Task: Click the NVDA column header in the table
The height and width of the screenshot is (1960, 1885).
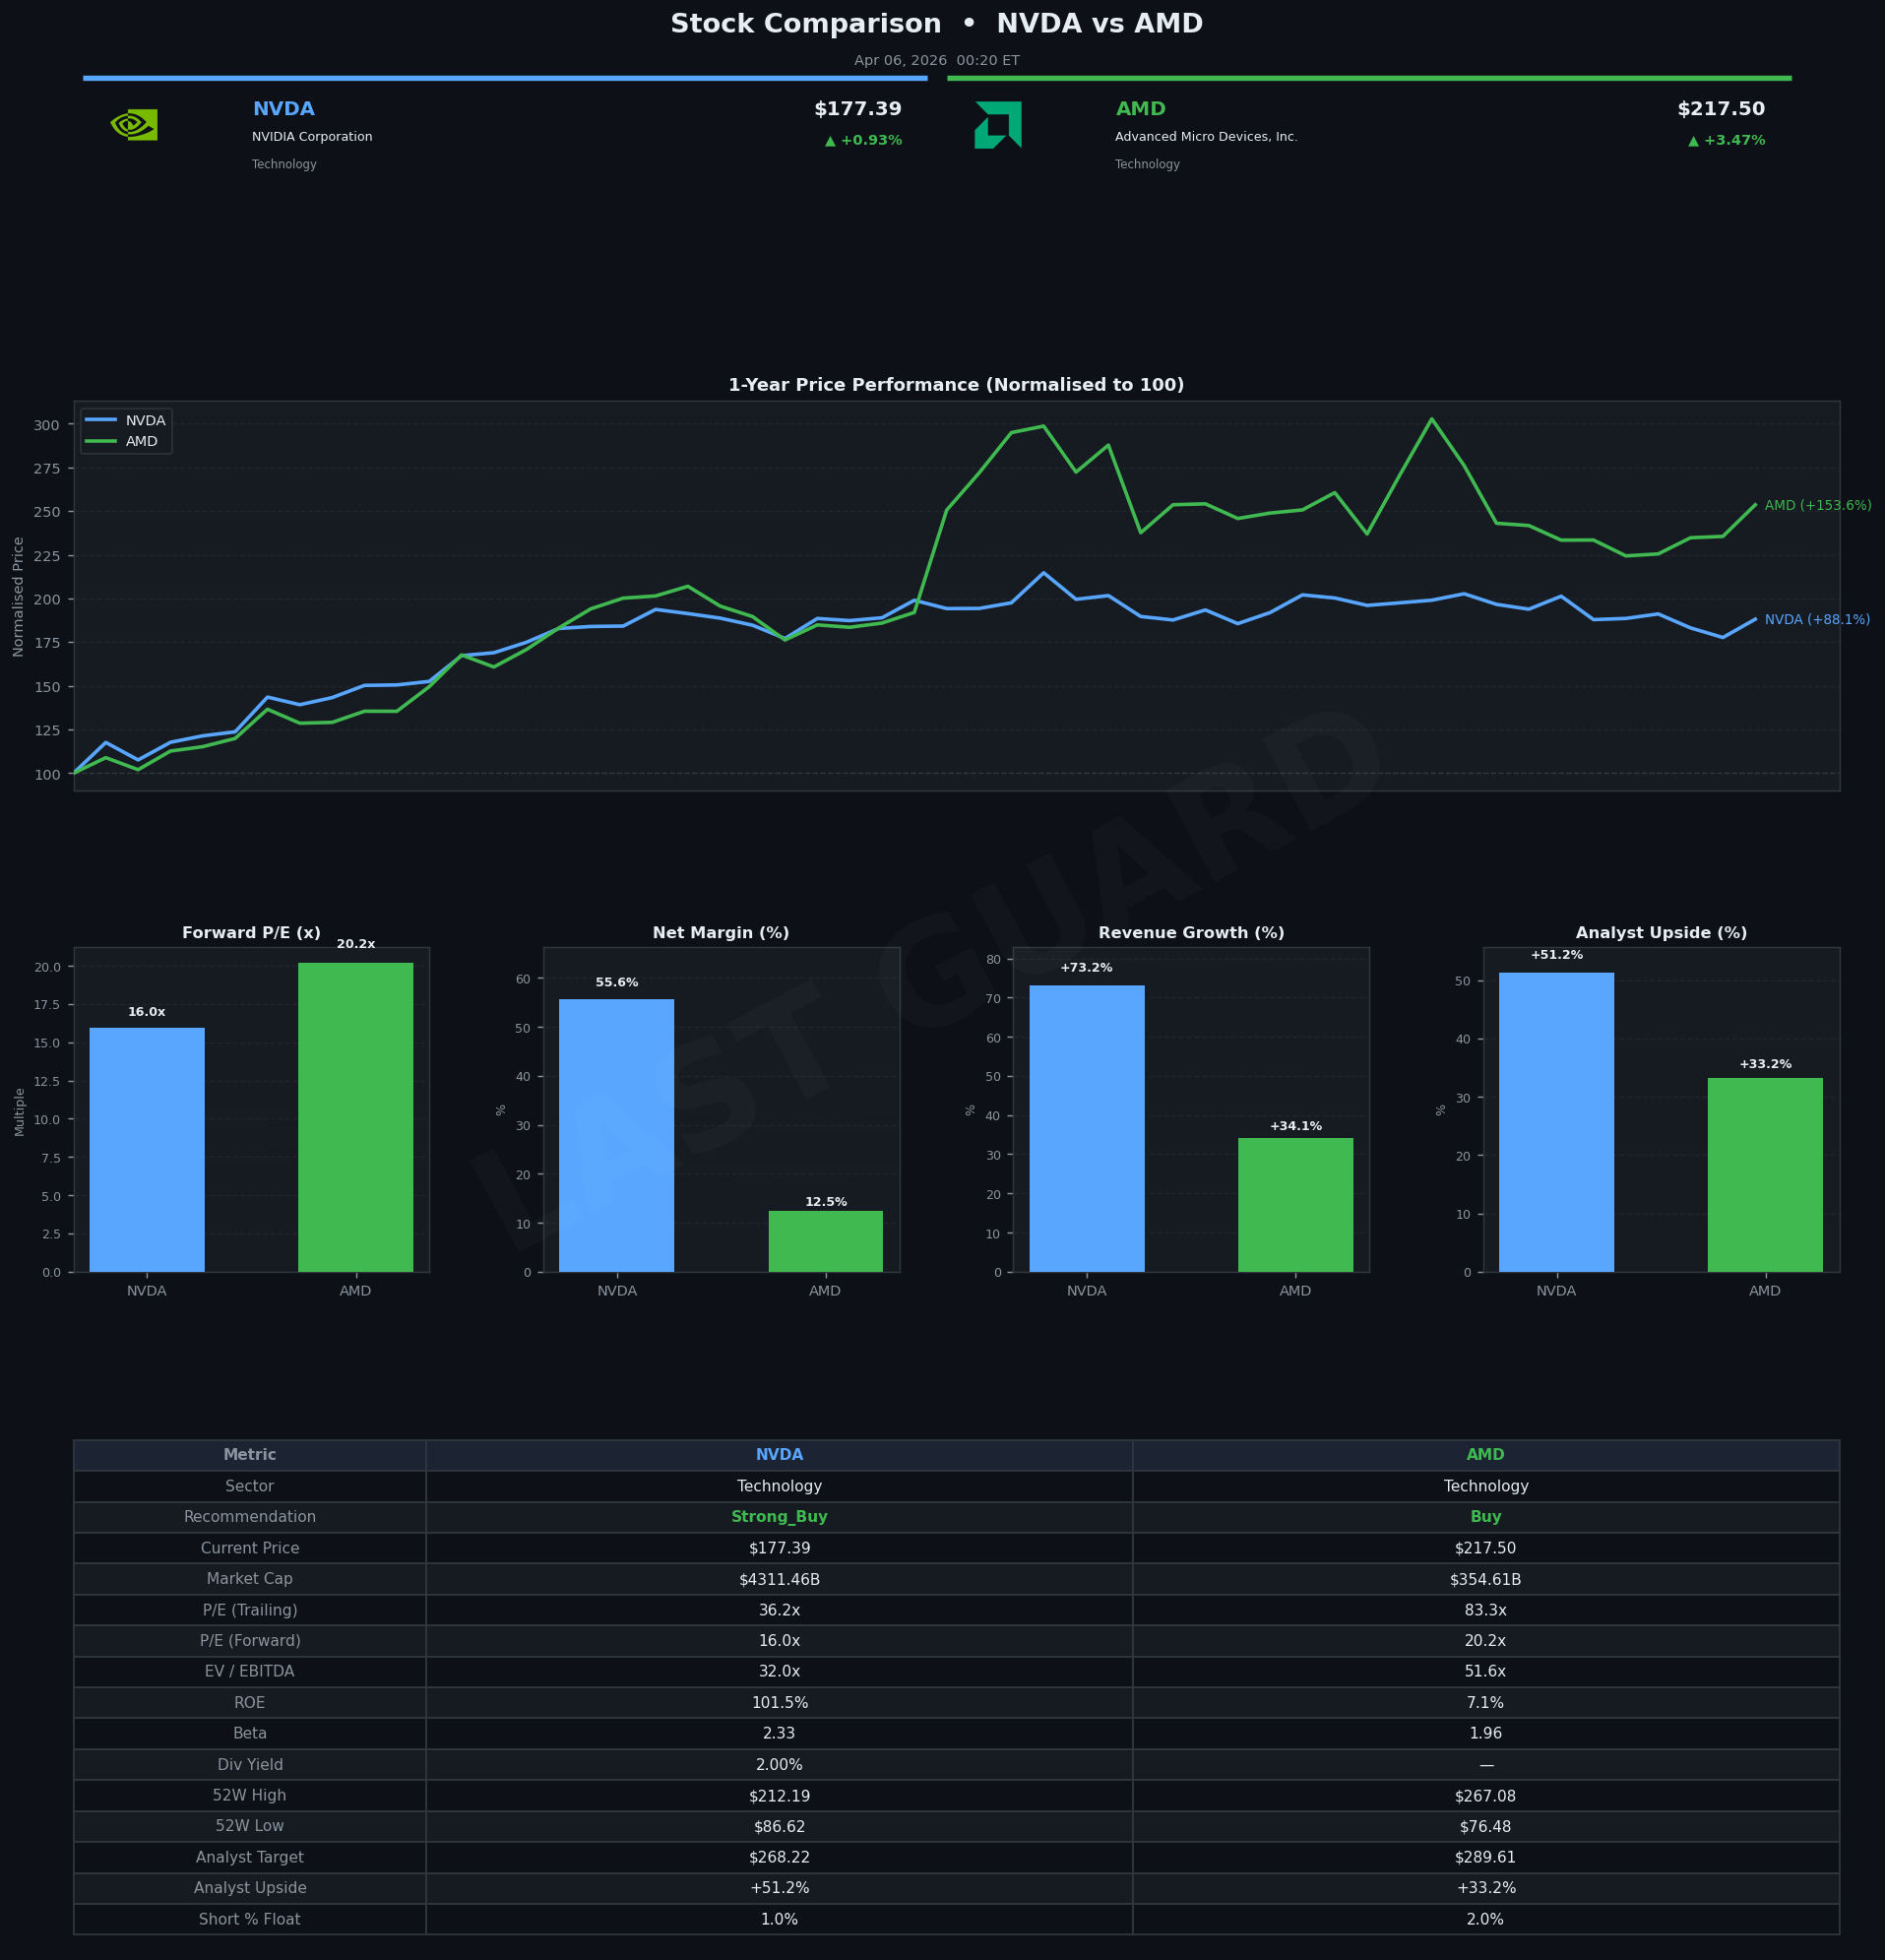Action: pos(779,1455)
